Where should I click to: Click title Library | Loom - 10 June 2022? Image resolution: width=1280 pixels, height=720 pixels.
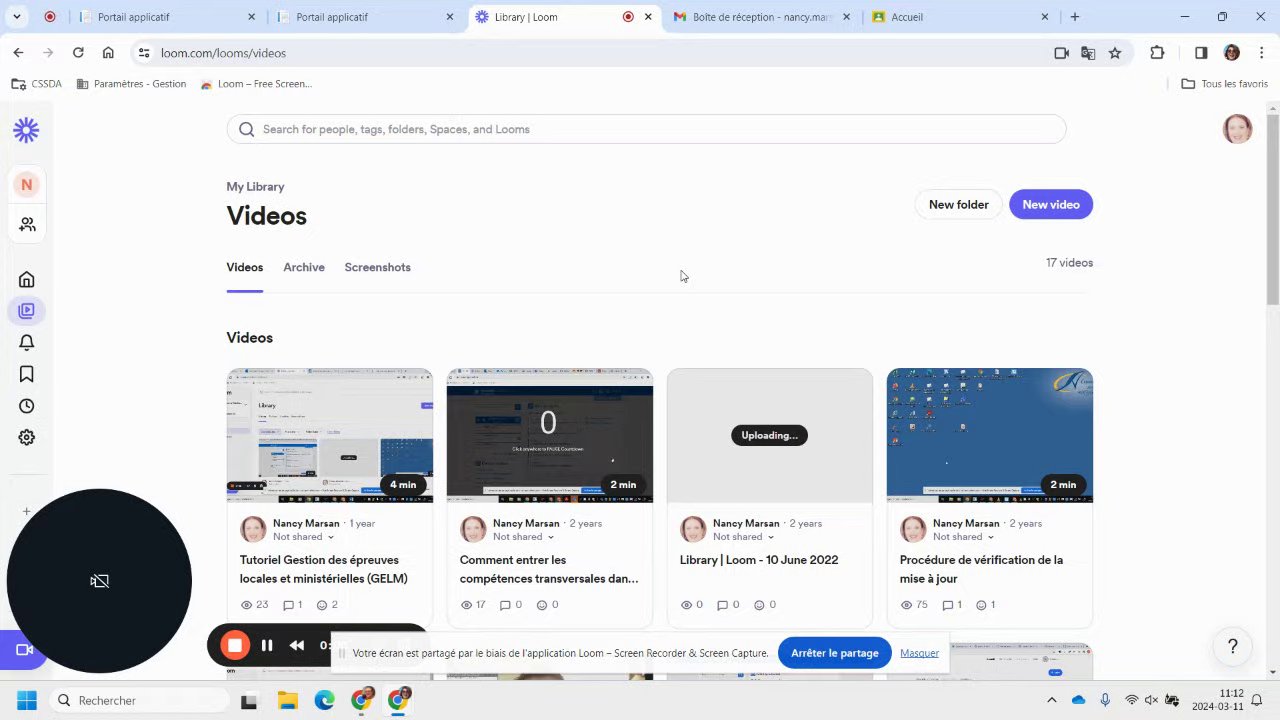coord(759,560)
